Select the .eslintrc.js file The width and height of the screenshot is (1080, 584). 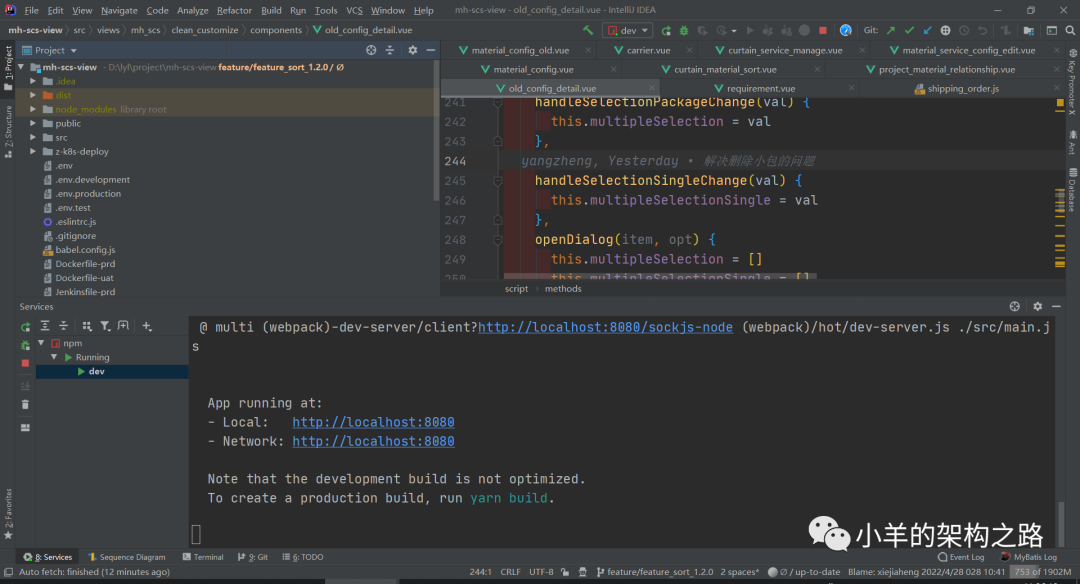tap(75, 222)
